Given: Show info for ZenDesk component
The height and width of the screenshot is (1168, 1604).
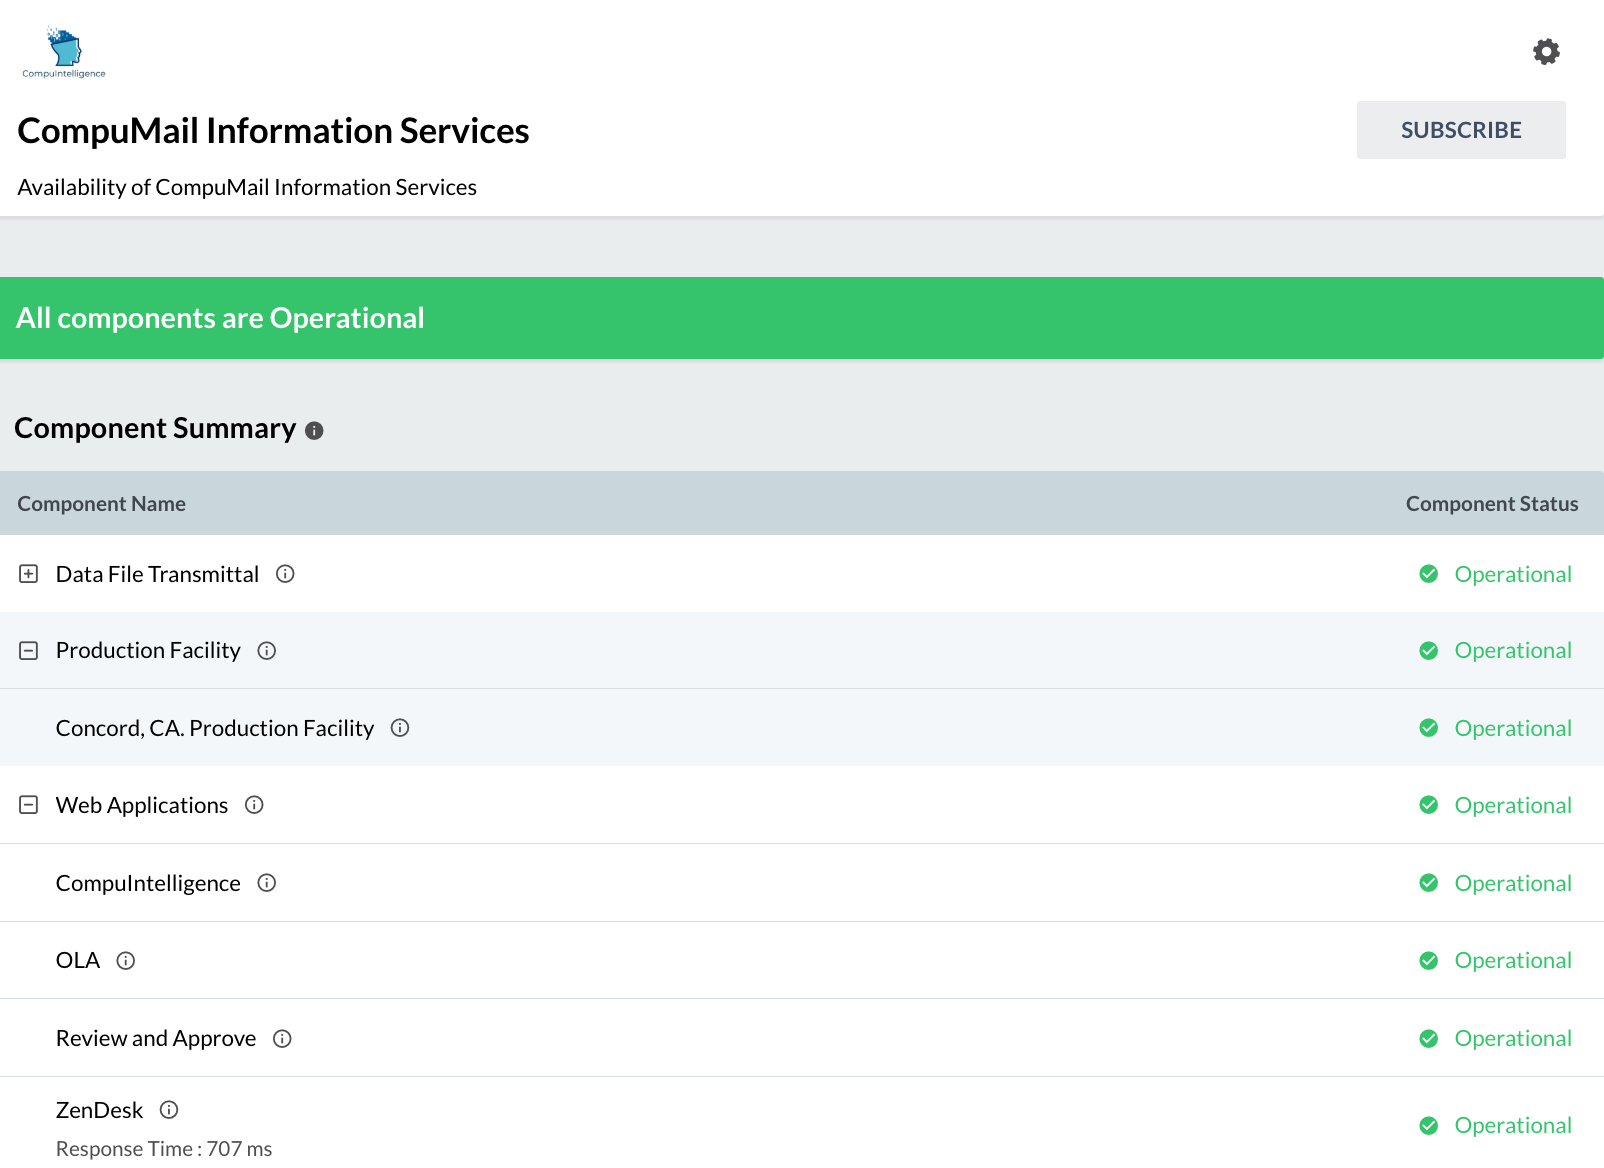Looking at the screenshot, I should pos(169,1110).
